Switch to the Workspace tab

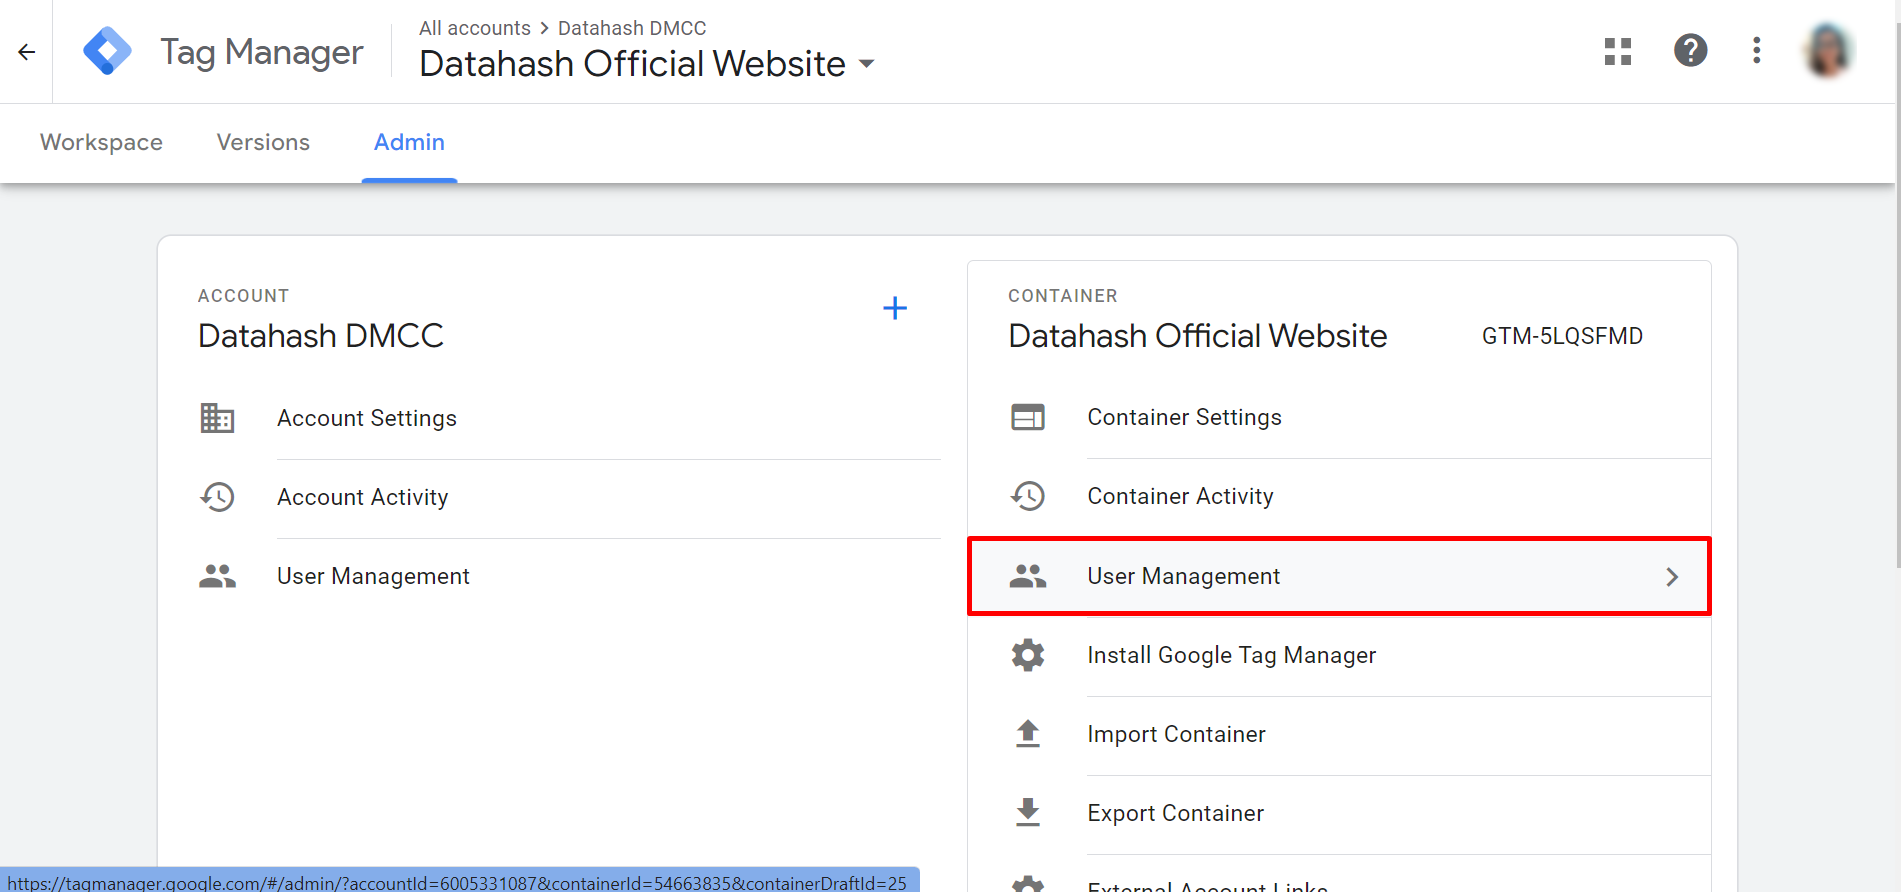pyautogui.click(x=101, y=143)
